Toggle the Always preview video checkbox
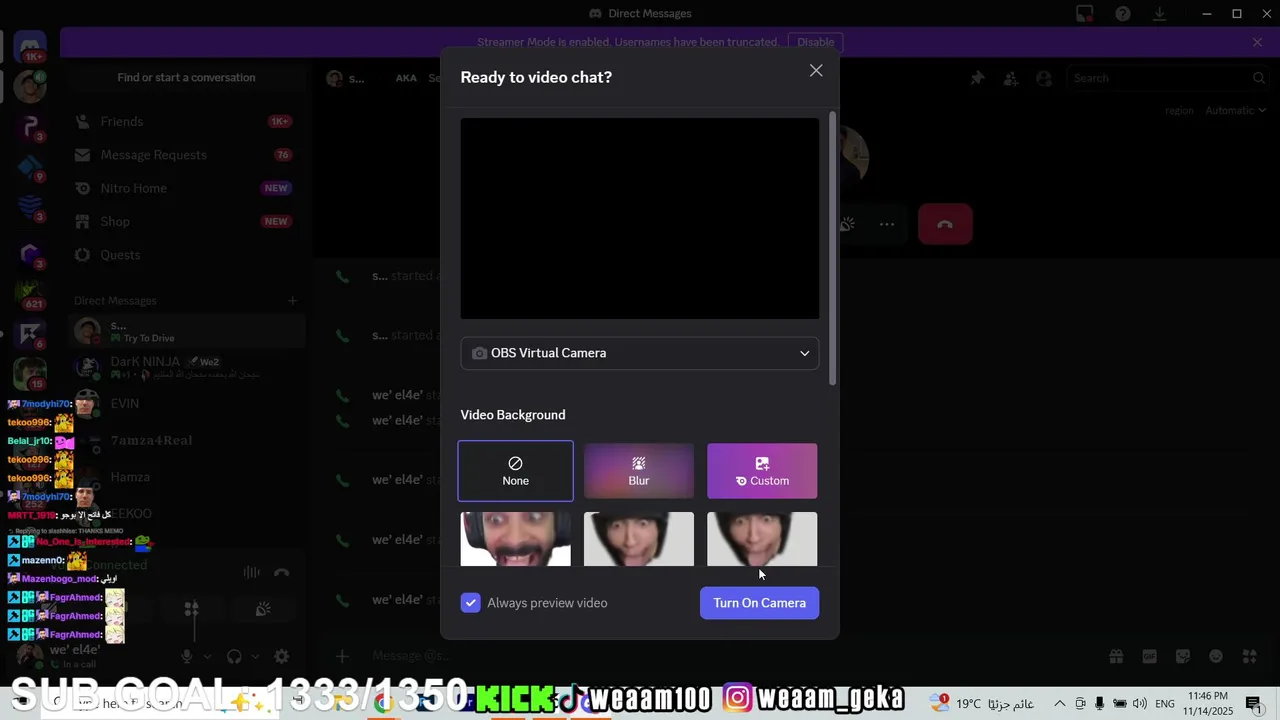This screenshot has height=720, width=1280. tap(471, 603)
